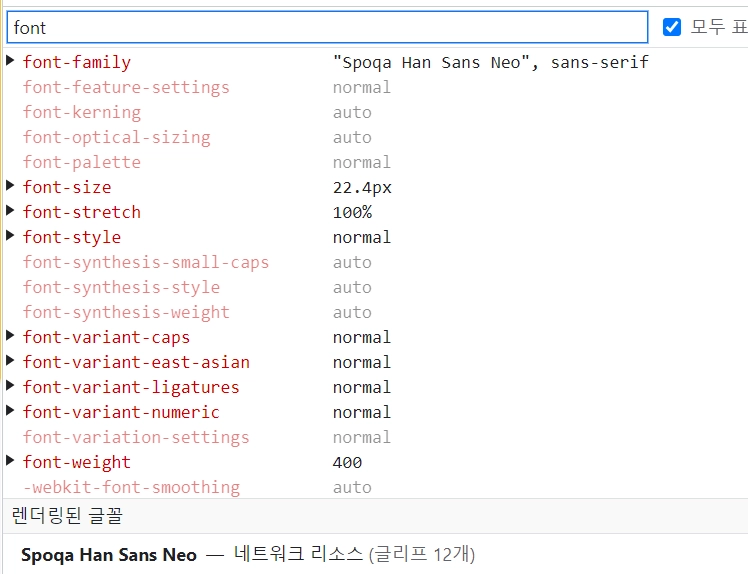The width and height of the screenshot is (748, 574).
Task: Expand the font-size property
Action: point(10,187)
